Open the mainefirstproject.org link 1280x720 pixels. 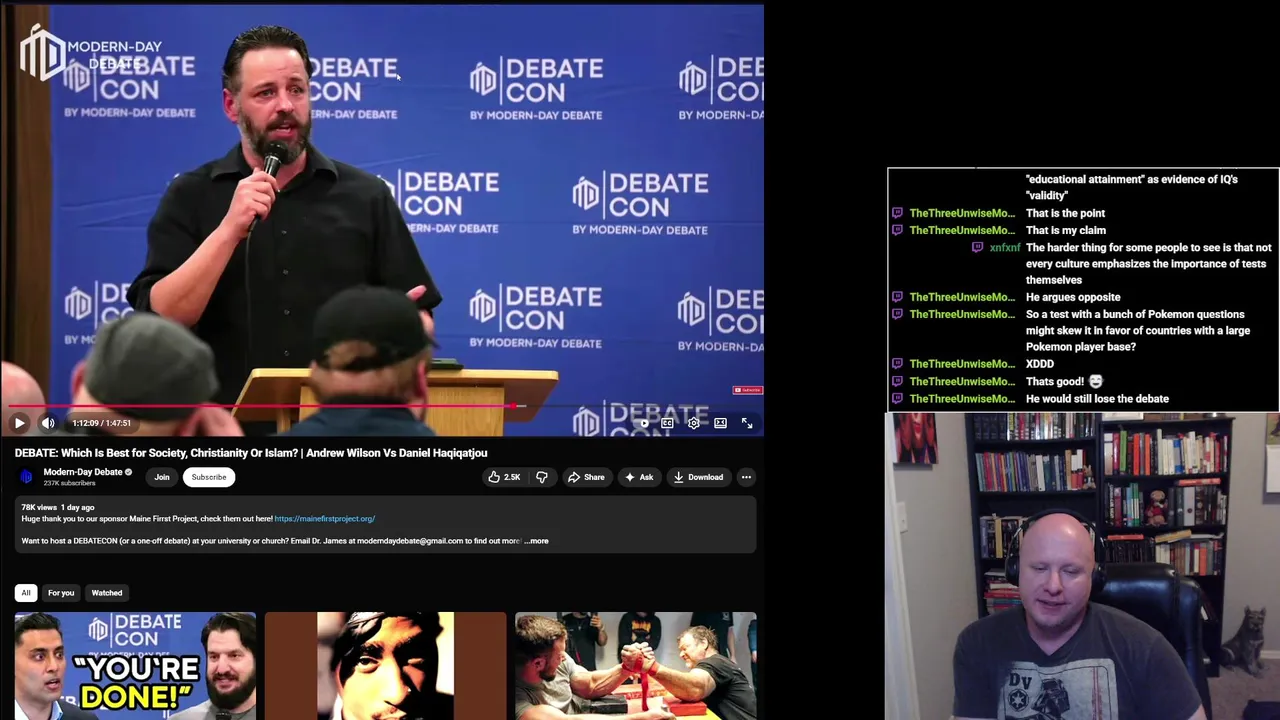point(325,518)
